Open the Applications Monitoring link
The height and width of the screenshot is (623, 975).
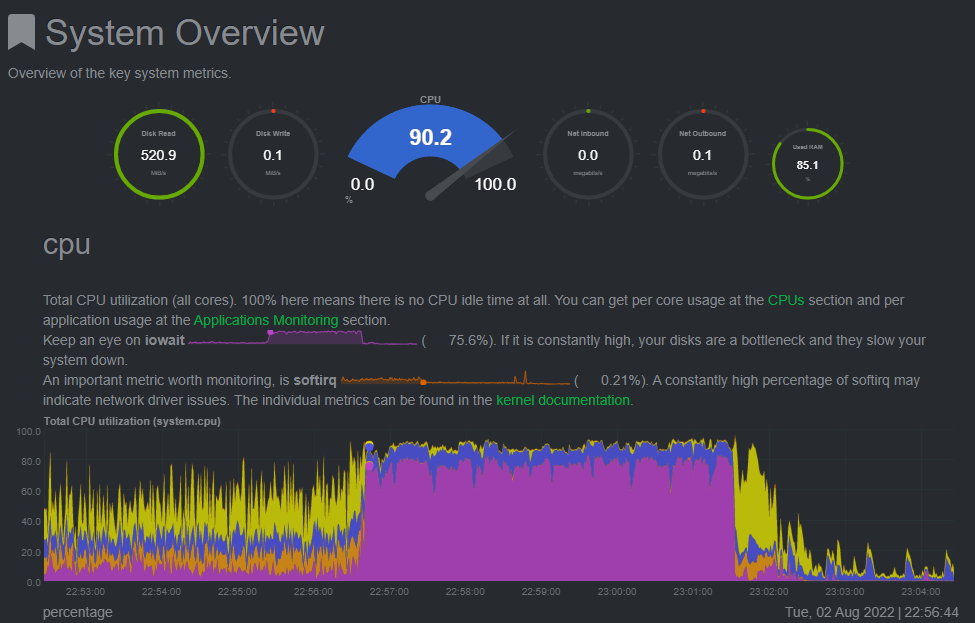click(266, 320)
